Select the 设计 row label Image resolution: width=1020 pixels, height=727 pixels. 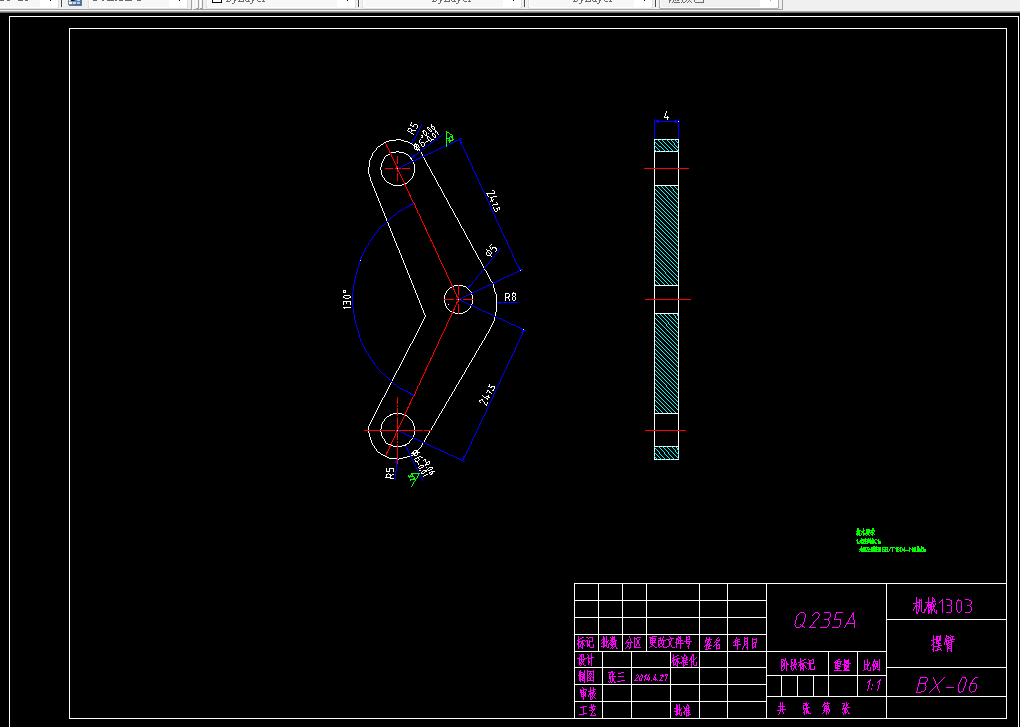(586, 659)
